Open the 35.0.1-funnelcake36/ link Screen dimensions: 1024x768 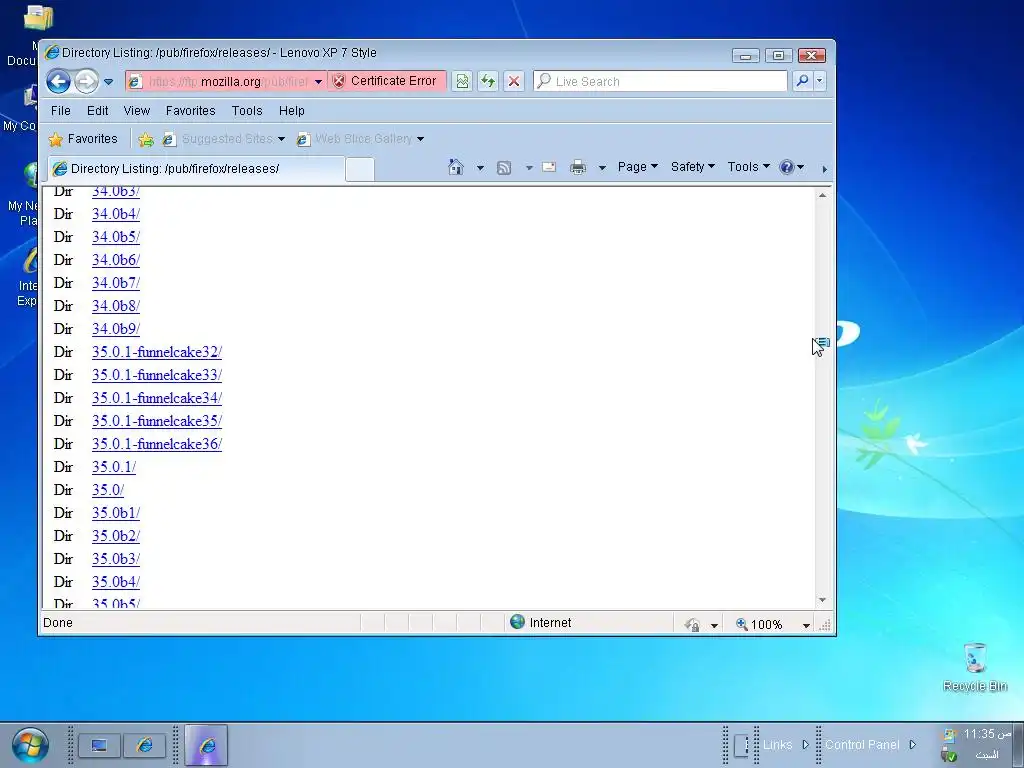pyautogui.click(x=157, y=444)
